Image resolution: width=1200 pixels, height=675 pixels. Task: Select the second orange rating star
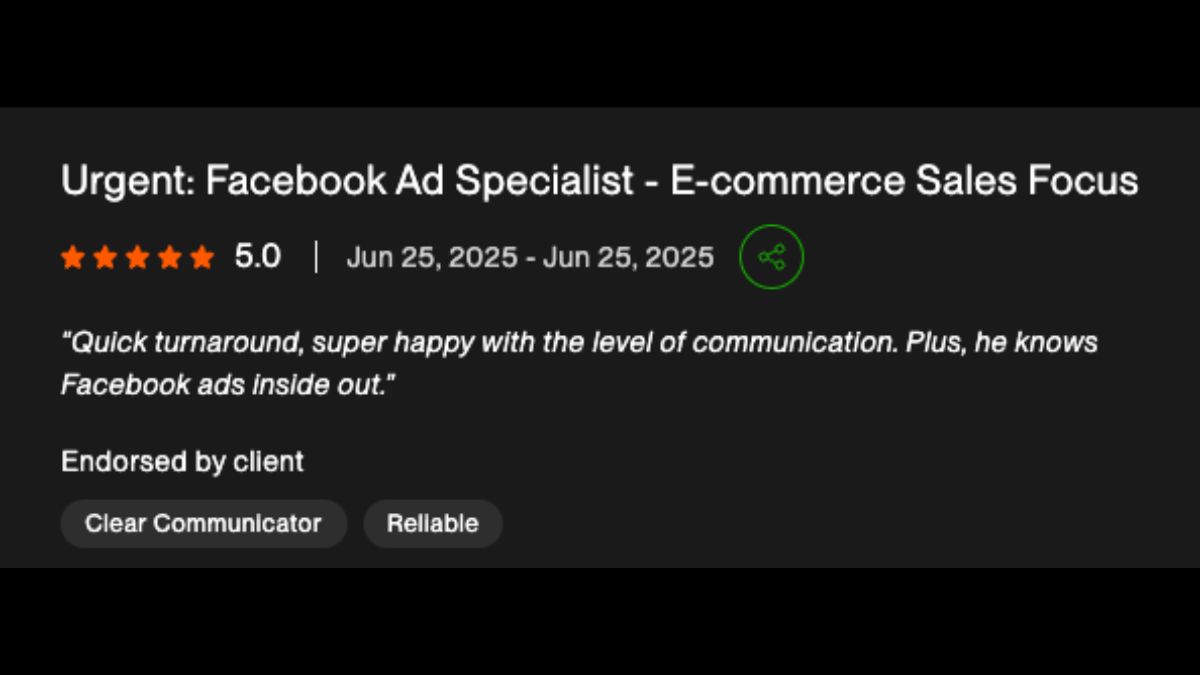coord(105,258)
